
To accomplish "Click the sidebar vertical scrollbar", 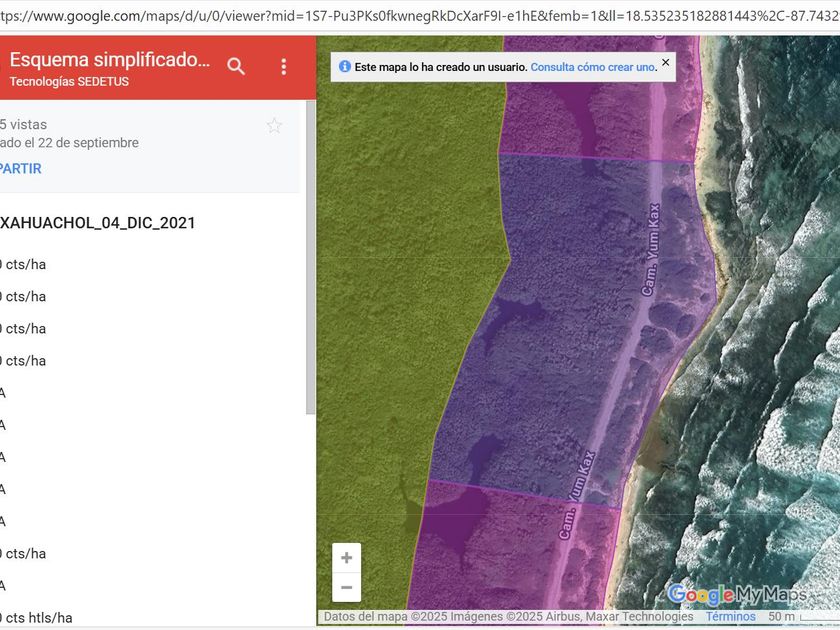I will click(x=310, y=260).
